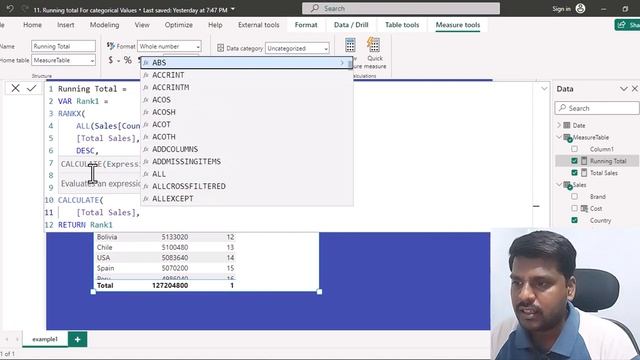Collapse the MeasureTable node
Viewport: 640px width, 360px height.
tap(559, 137)
